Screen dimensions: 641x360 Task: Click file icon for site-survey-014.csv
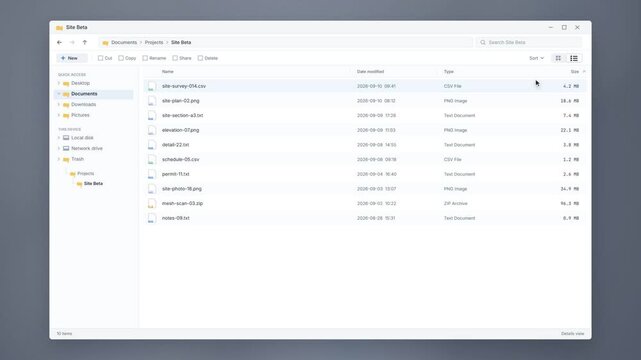tap(152, 86)
